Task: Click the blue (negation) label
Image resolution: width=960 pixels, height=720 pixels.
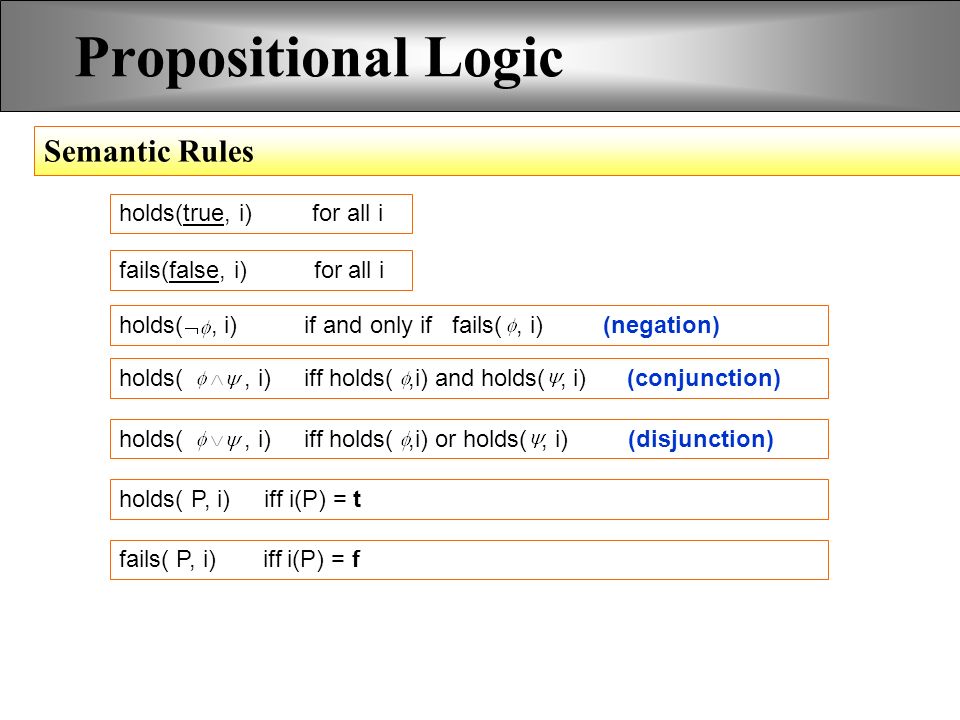Action: tap(661, 325)
